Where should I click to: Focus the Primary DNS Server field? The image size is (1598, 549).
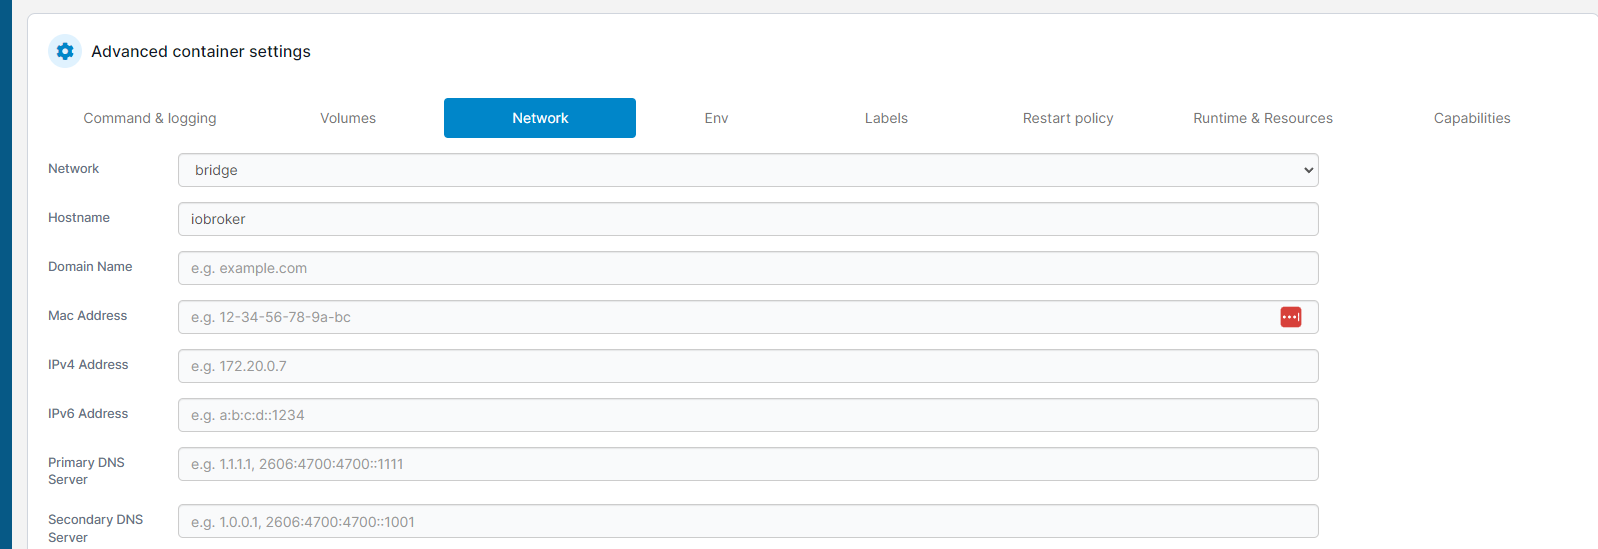pos(748,464)
